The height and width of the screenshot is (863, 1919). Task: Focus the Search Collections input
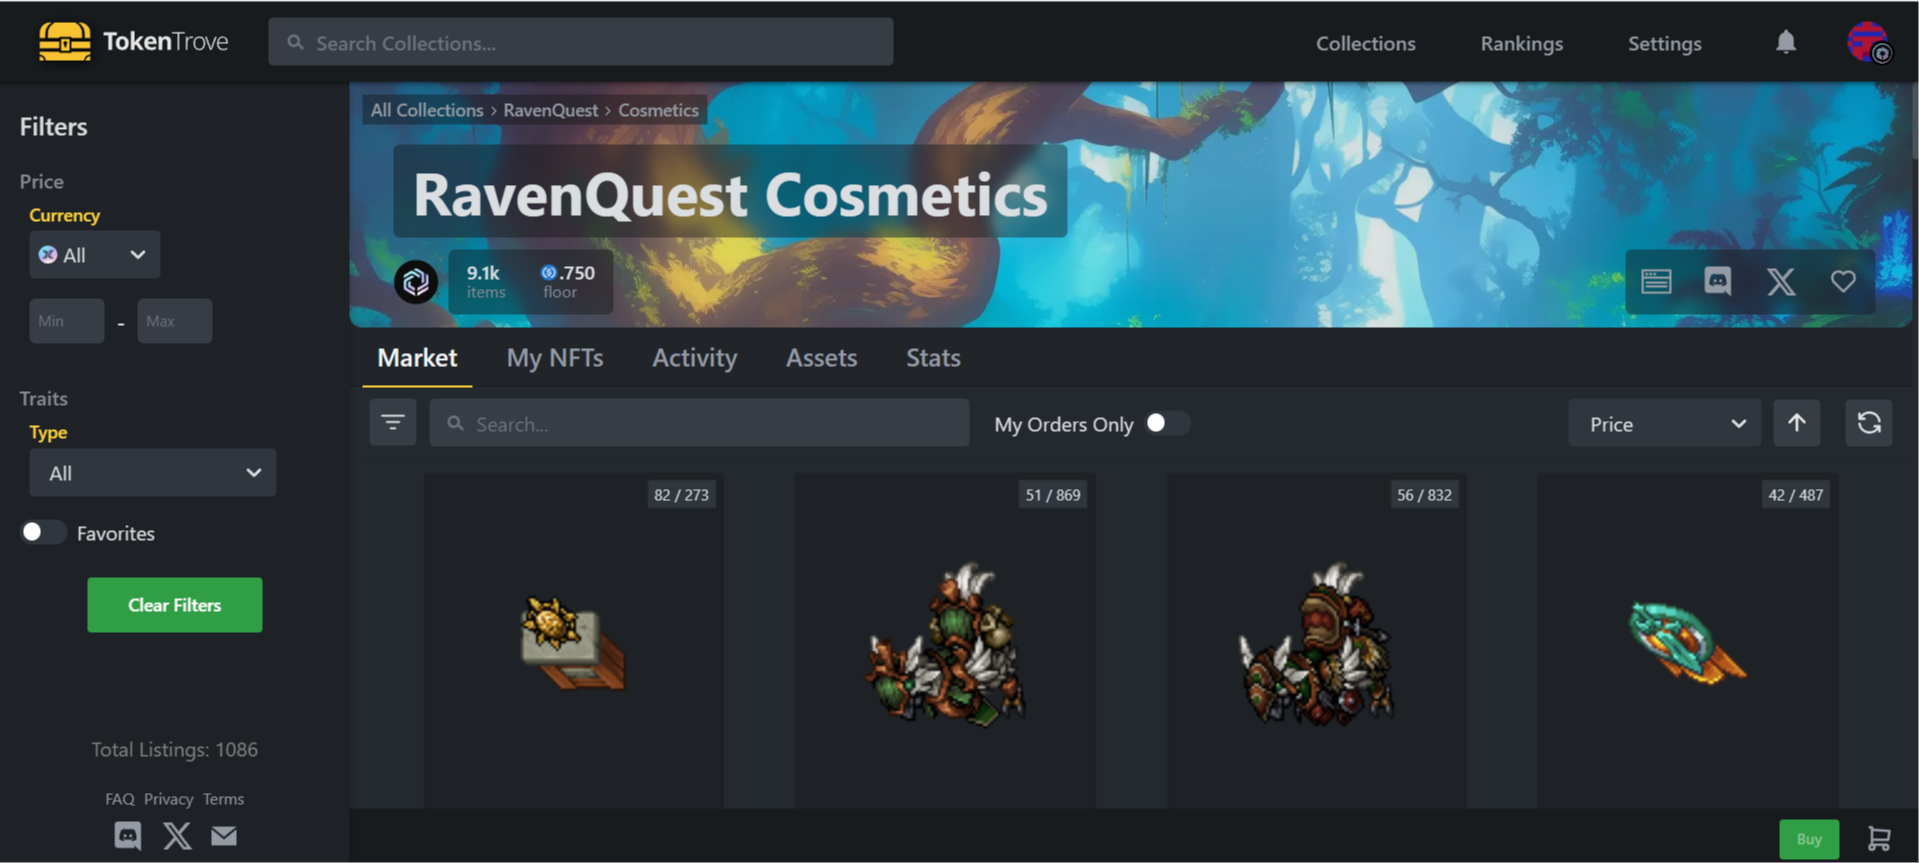coord(581,42)
